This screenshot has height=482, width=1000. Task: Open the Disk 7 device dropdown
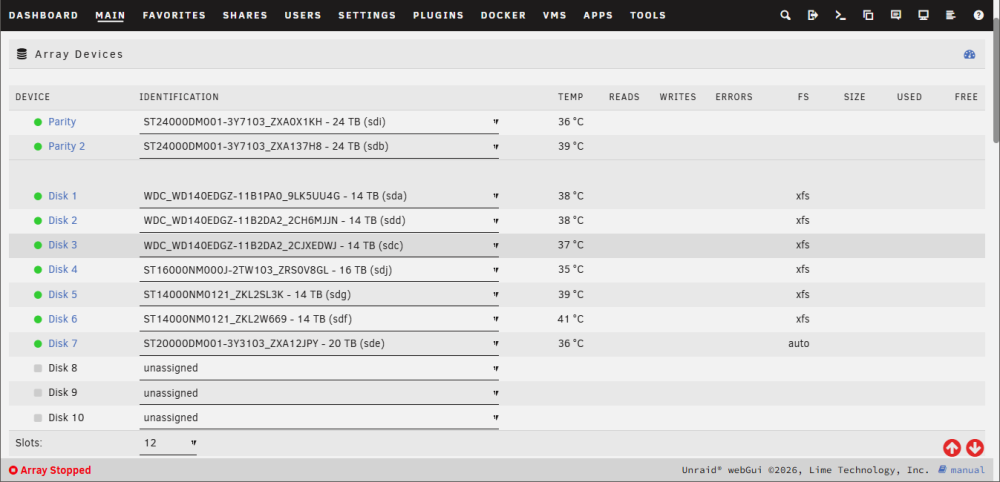[x=319, y=344]
